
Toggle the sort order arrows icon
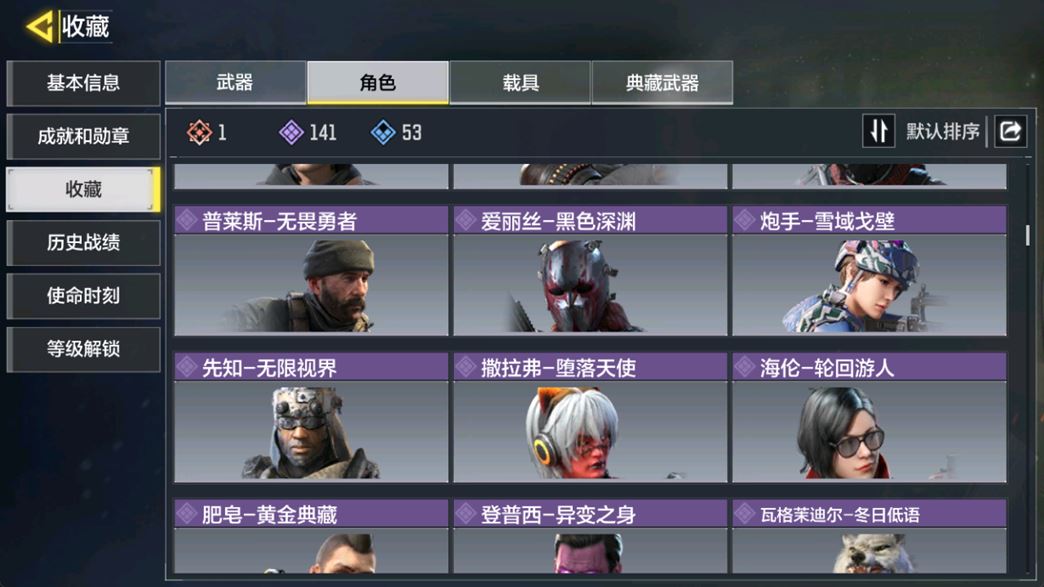(x=878, y=131)
